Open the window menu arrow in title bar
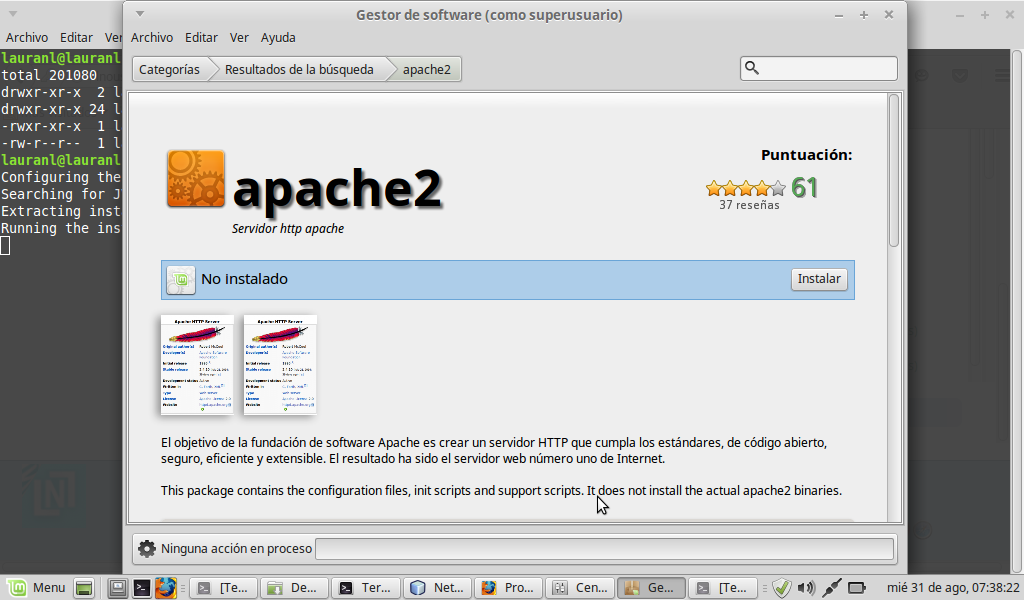Screen dimensions: 1024x600 coord(139,14)
